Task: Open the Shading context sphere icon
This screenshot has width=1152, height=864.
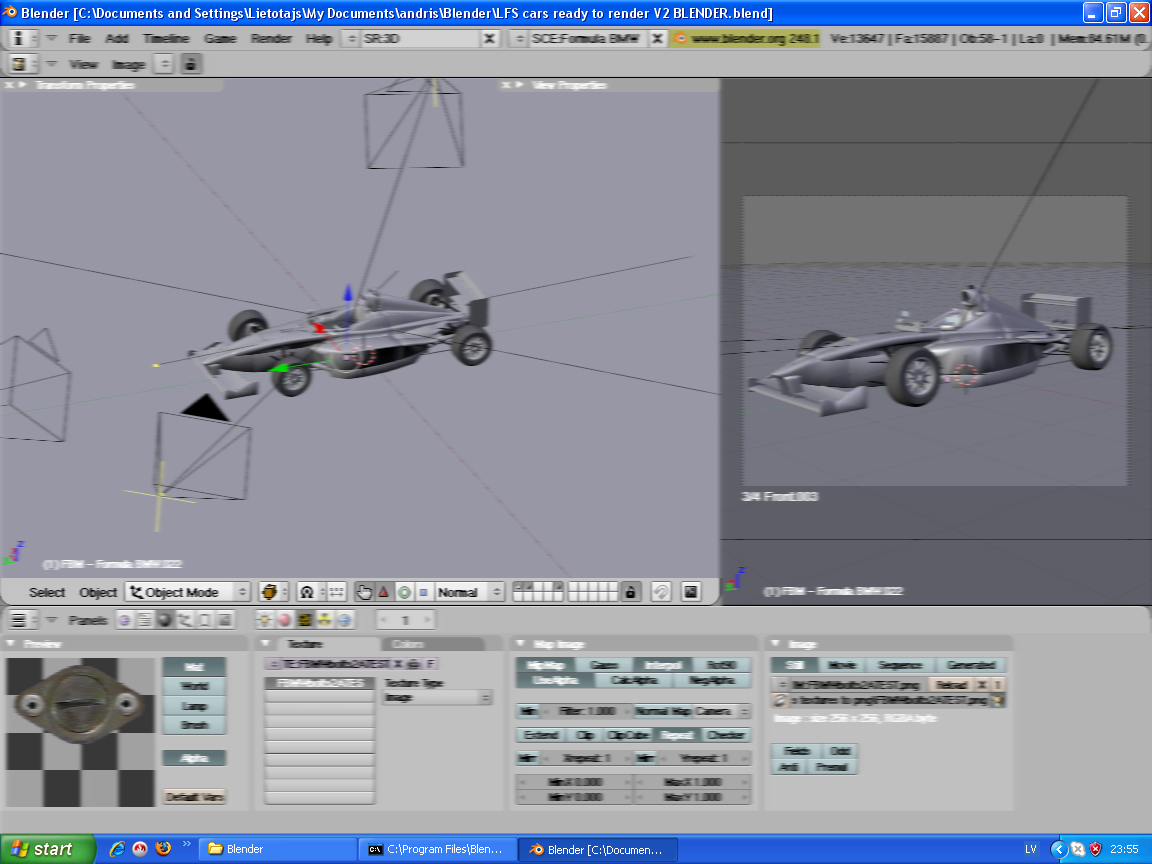Action: pos(165,620)
